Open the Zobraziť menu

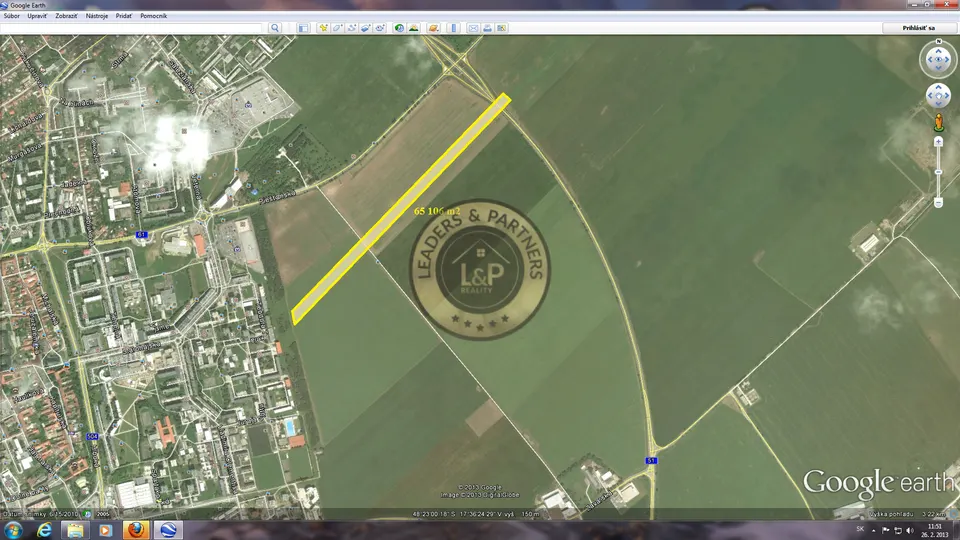[67, 16]
